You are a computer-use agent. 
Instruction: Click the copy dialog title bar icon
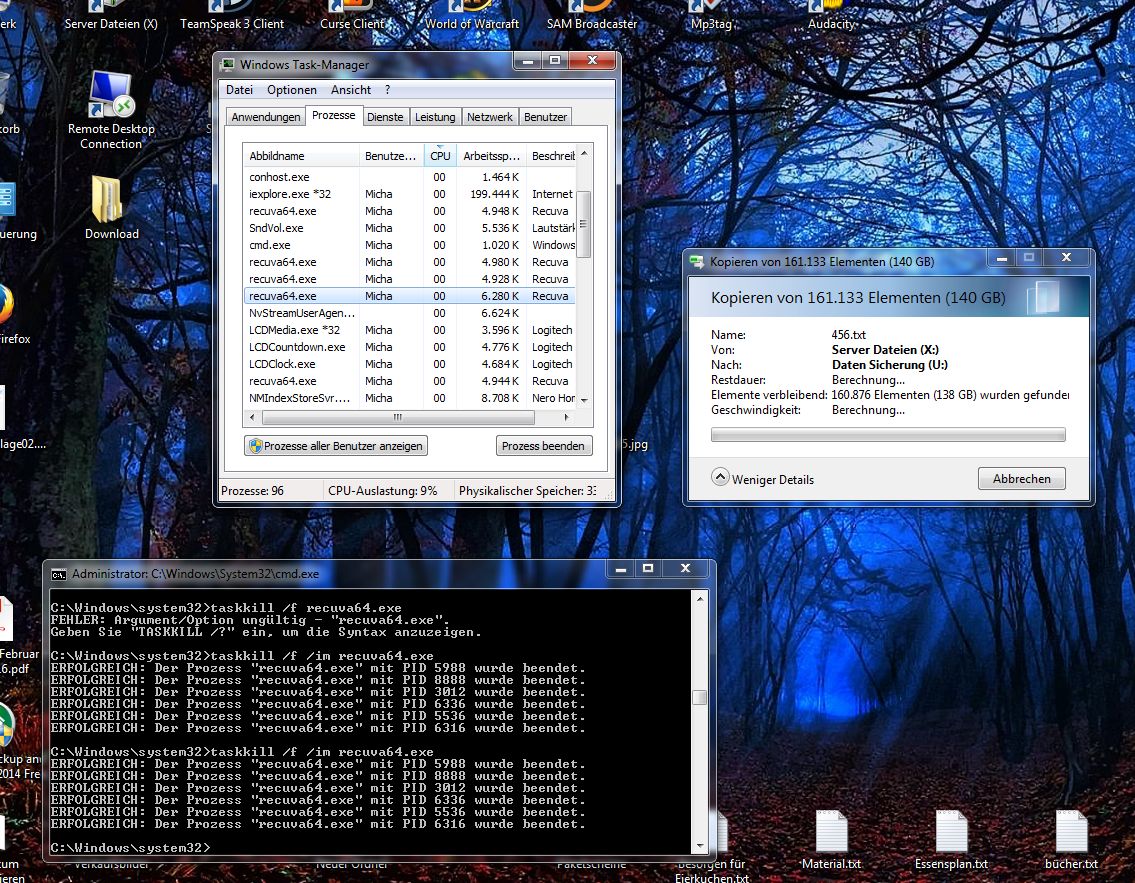coord(698,261)
